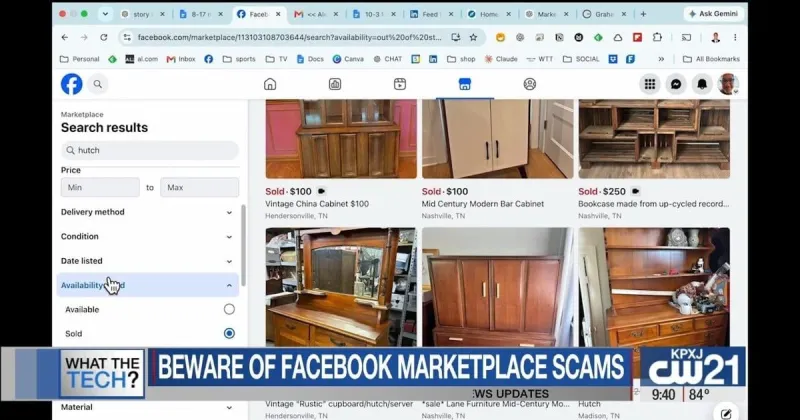Open the Chrome three-dot menu
The image size is (800, 420).
click(x=735, y=37)
